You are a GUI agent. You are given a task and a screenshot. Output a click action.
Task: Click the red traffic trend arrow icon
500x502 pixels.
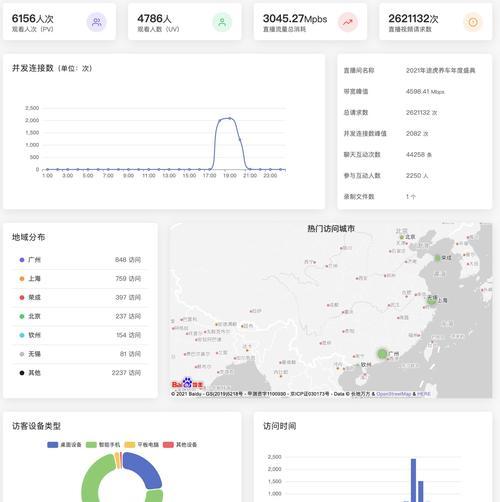348,22
